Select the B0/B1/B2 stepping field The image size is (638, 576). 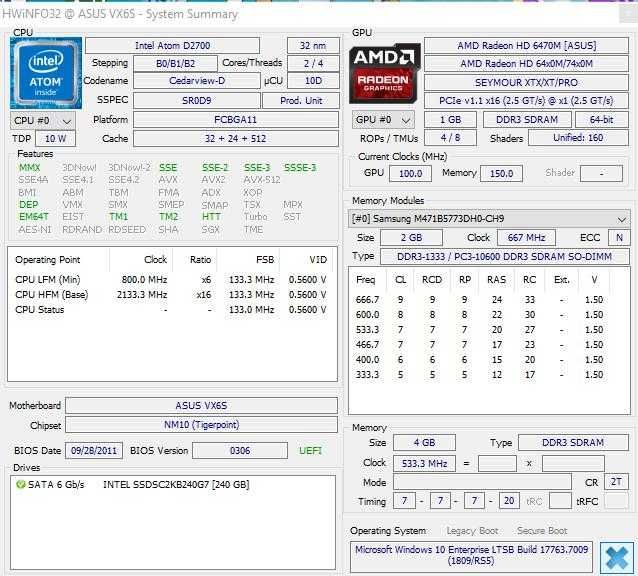(175, 63)
